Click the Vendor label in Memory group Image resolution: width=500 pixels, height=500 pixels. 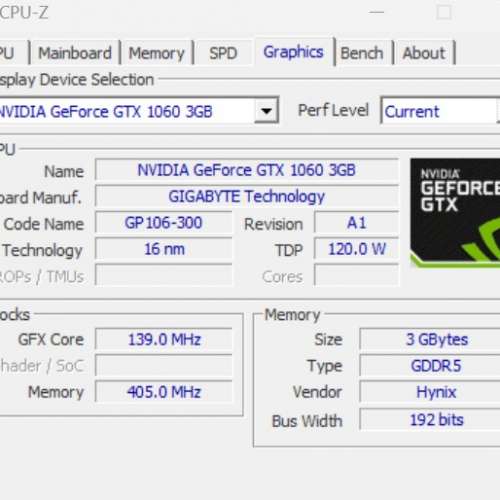pyautogui.click(x=317, y=392)
